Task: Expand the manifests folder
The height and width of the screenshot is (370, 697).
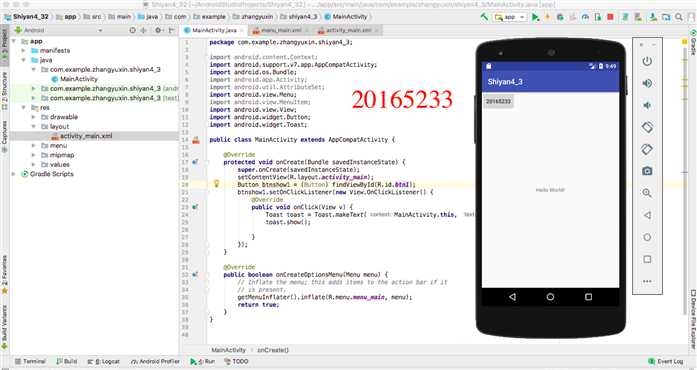Action: click(24, 50)
